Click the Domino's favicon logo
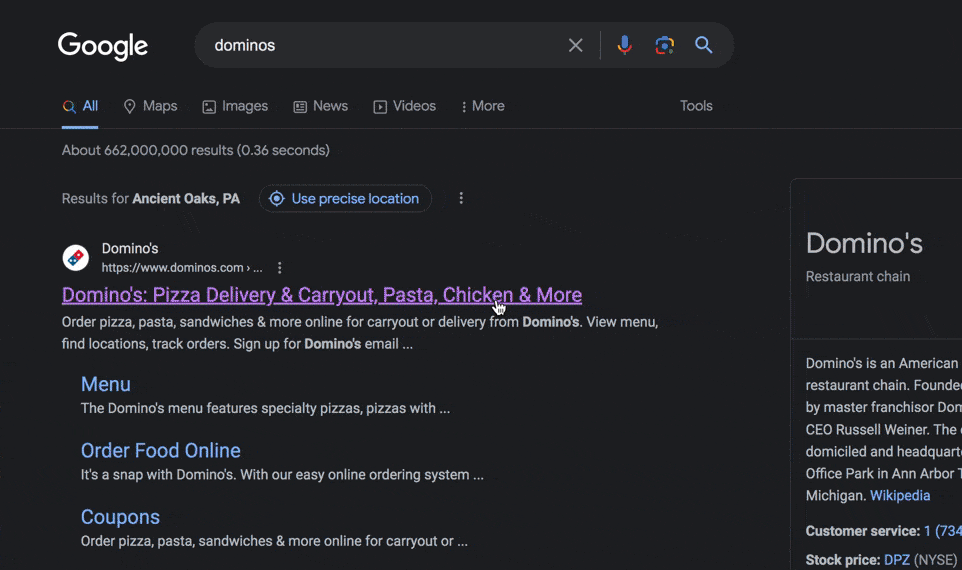The width and height of the screenshot is (962, 570). pos(75,258)
